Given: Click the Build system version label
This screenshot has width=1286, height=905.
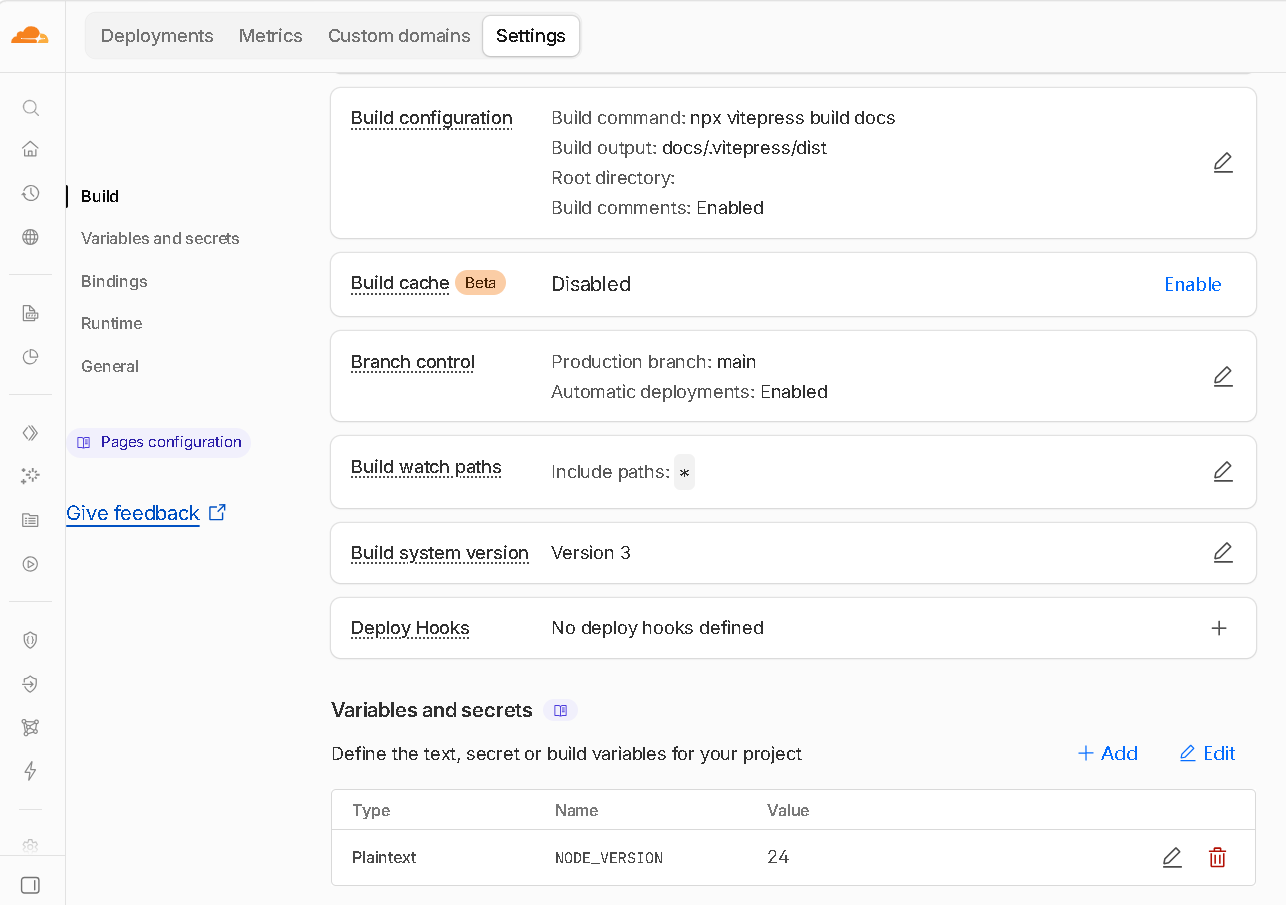Looking at the screenshot, I should [x=440, y=553].
